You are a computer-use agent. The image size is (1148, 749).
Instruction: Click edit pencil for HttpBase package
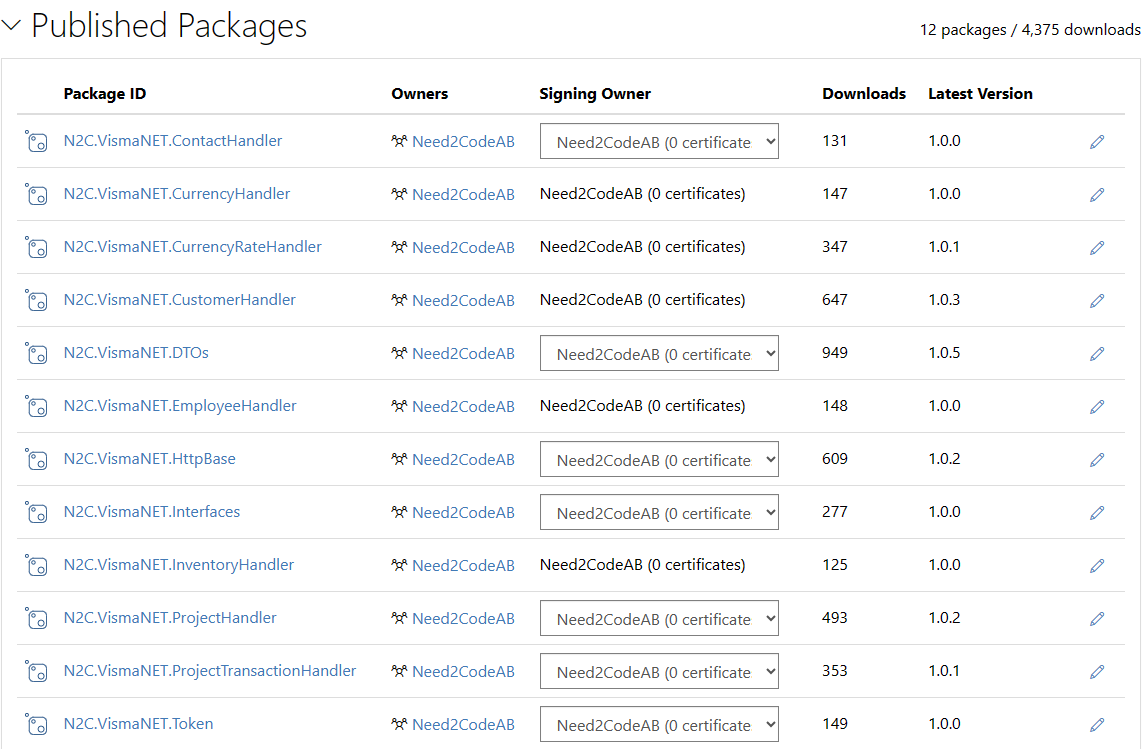tap(1097, 459)
